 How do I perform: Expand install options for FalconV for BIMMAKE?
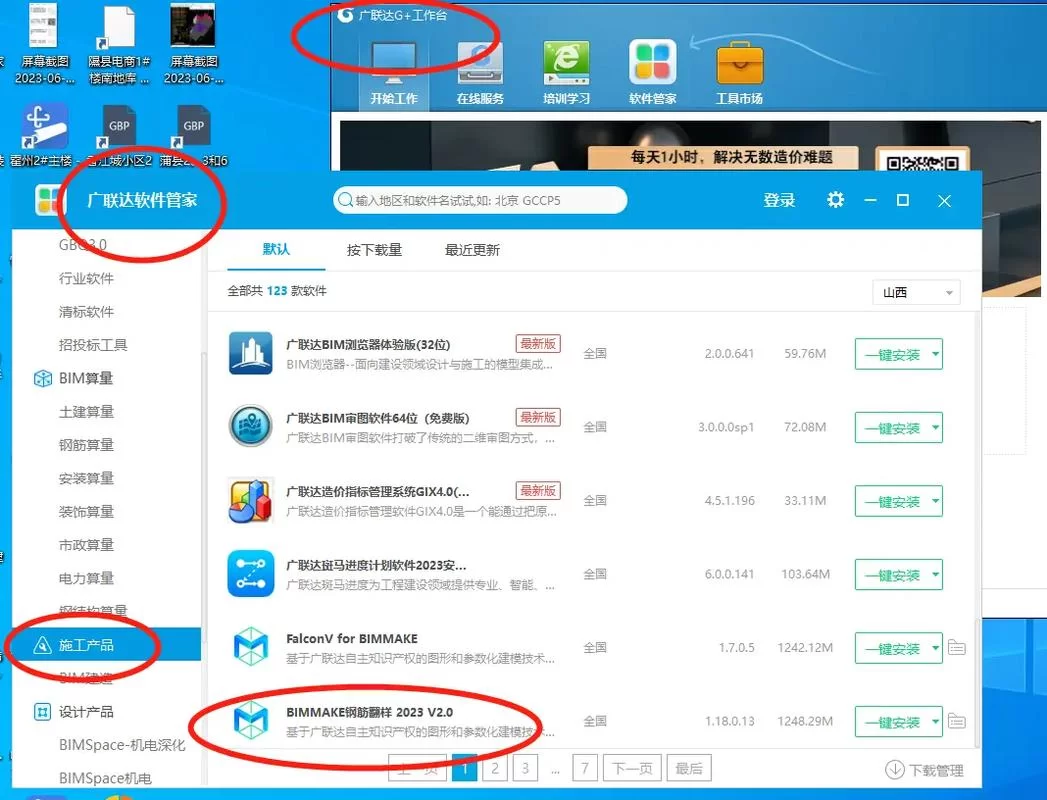[935, 648]
